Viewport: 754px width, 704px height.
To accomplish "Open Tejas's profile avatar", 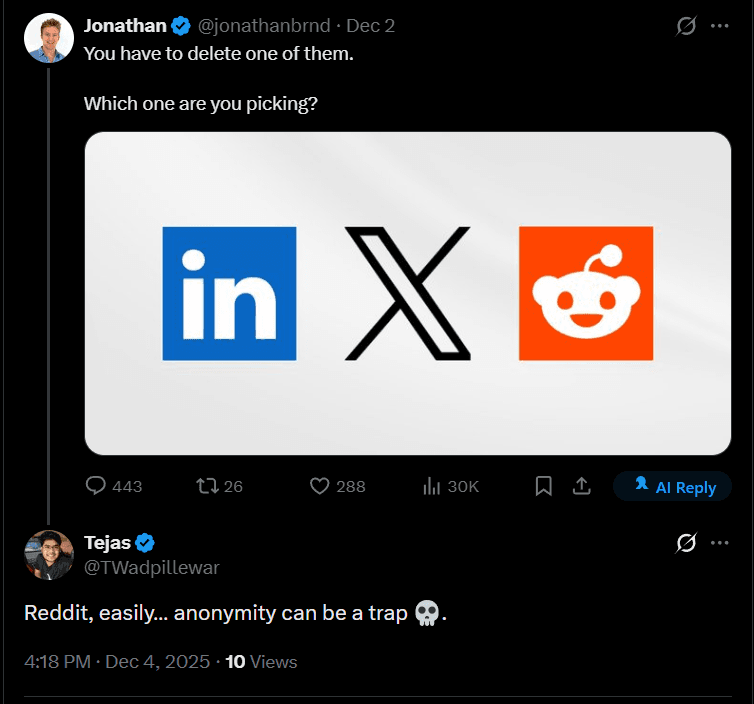I will point(49,555).
